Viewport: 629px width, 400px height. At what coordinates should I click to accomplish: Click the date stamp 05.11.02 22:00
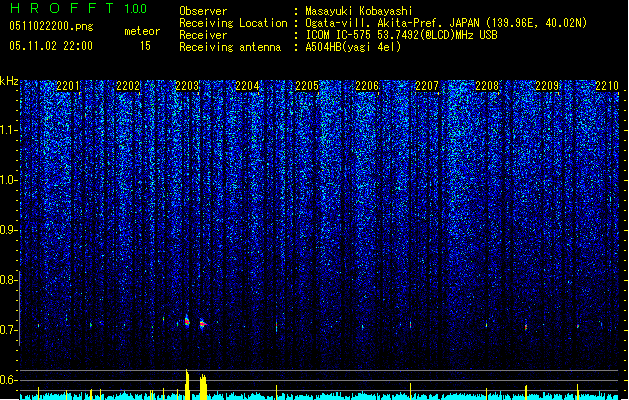pos(51,46)
